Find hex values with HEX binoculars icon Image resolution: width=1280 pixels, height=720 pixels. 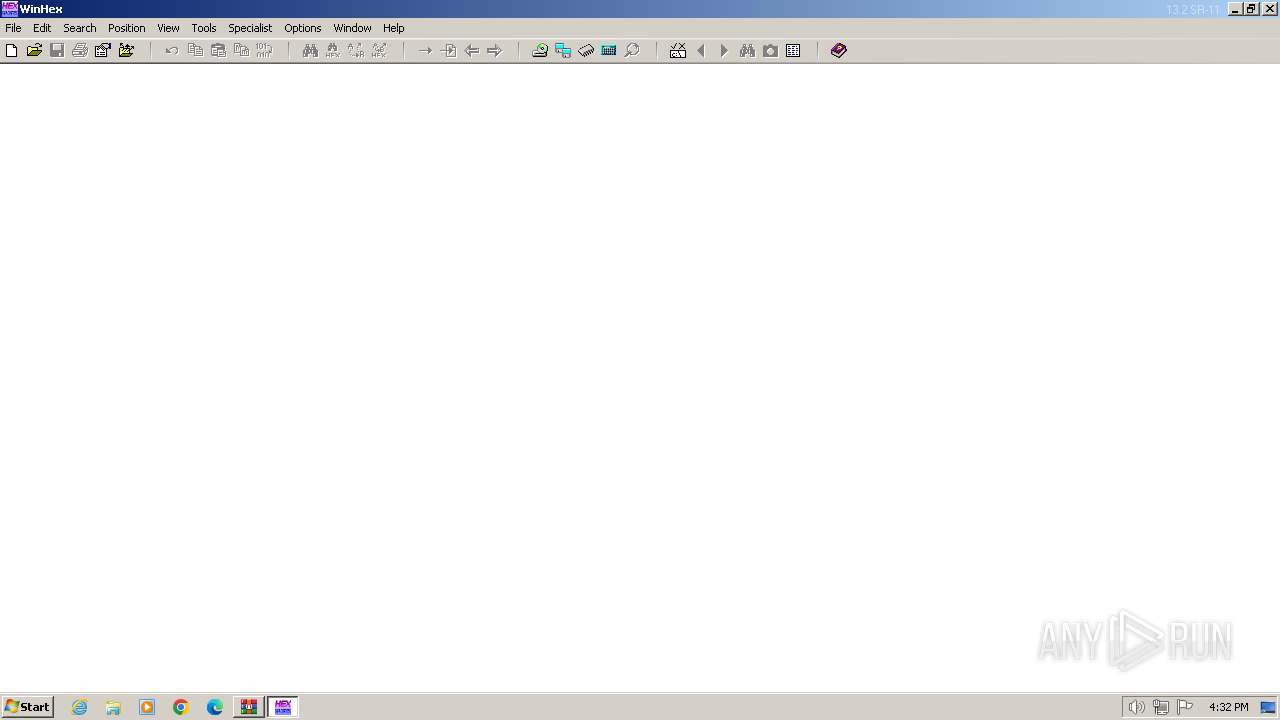333,50
